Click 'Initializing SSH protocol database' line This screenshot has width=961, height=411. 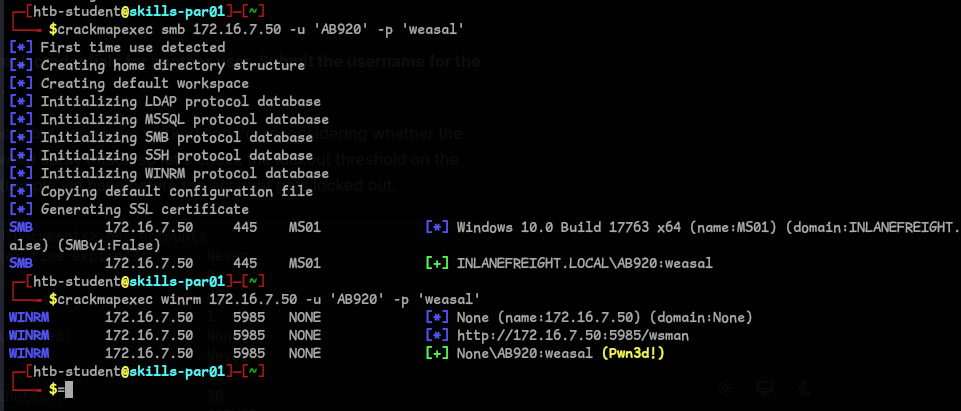(x=177, y=155)
